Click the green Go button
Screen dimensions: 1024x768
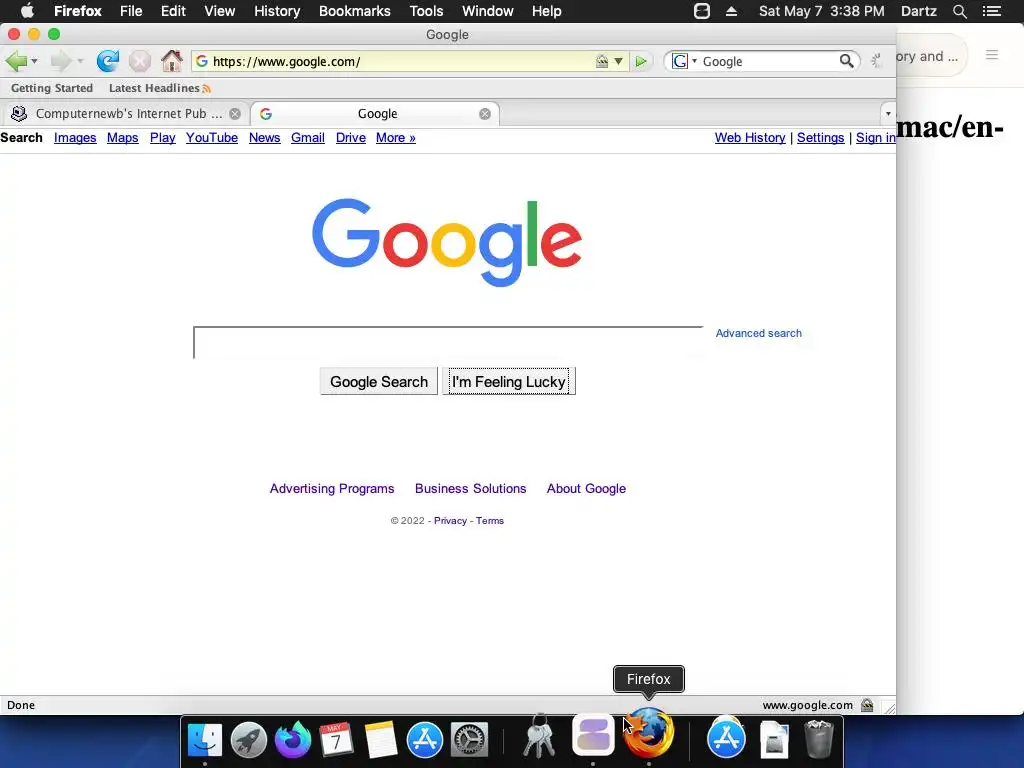[x=641, y=61]
